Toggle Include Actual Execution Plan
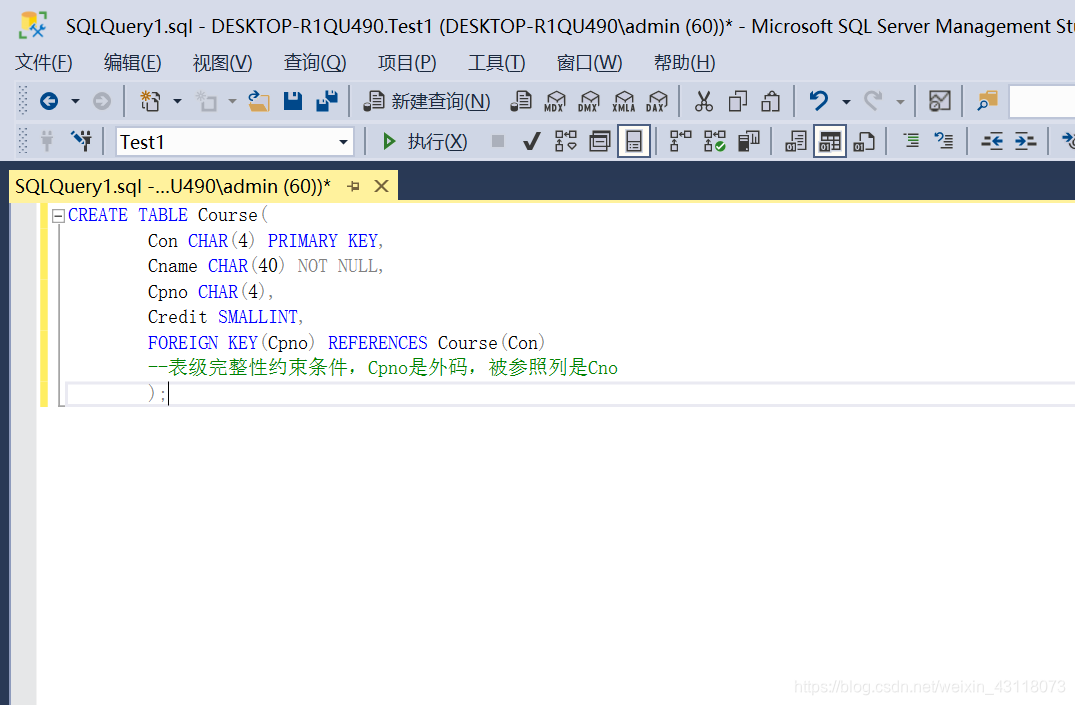This screenshot has width=1075, height=705. [680, 142]
